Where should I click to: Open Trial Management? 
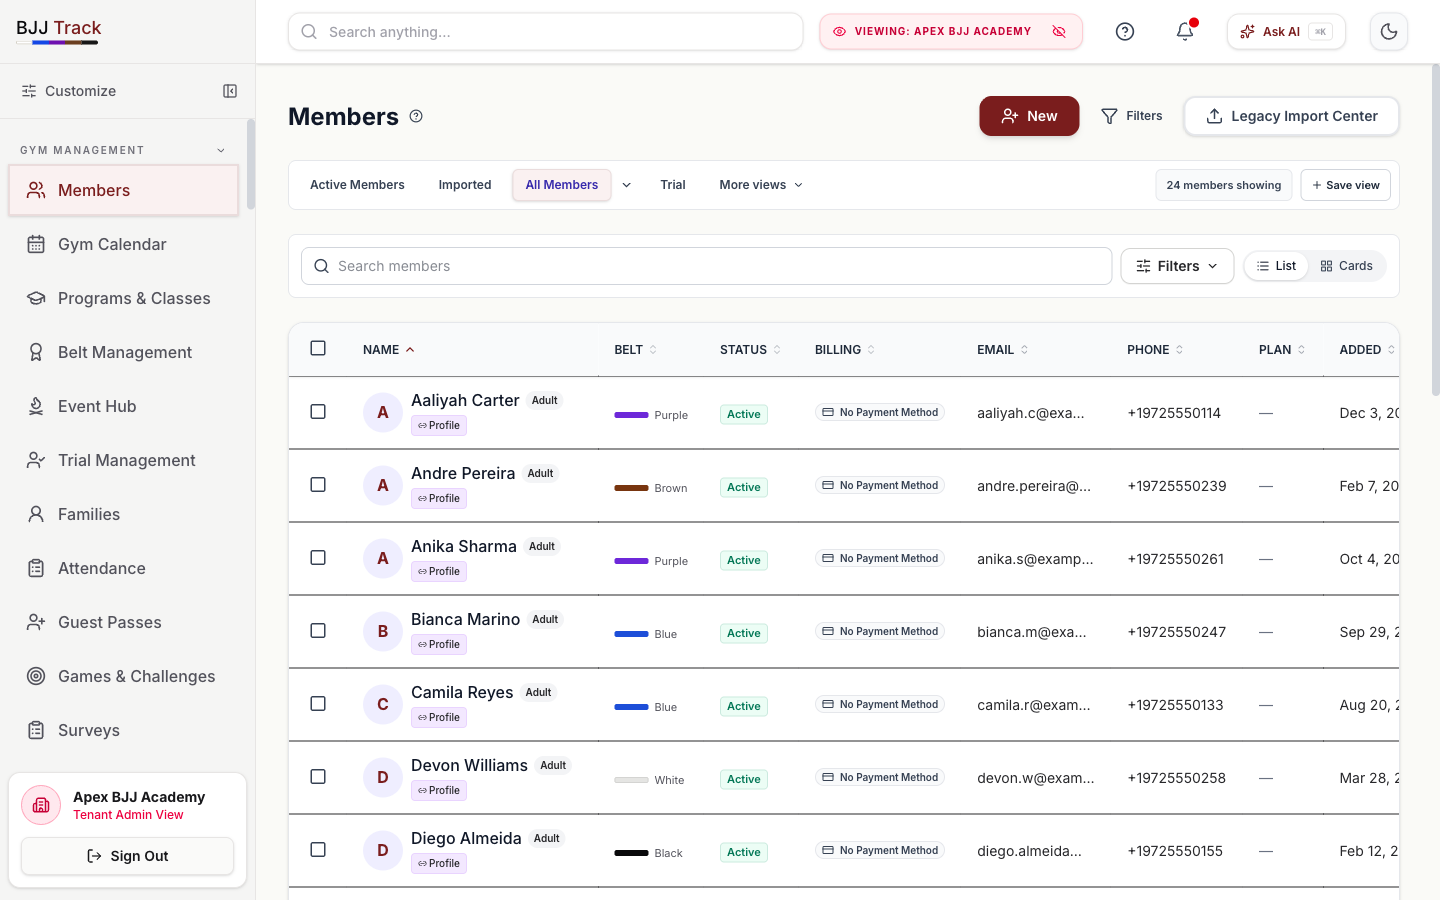pyautogui.click(x=124, y=460)
